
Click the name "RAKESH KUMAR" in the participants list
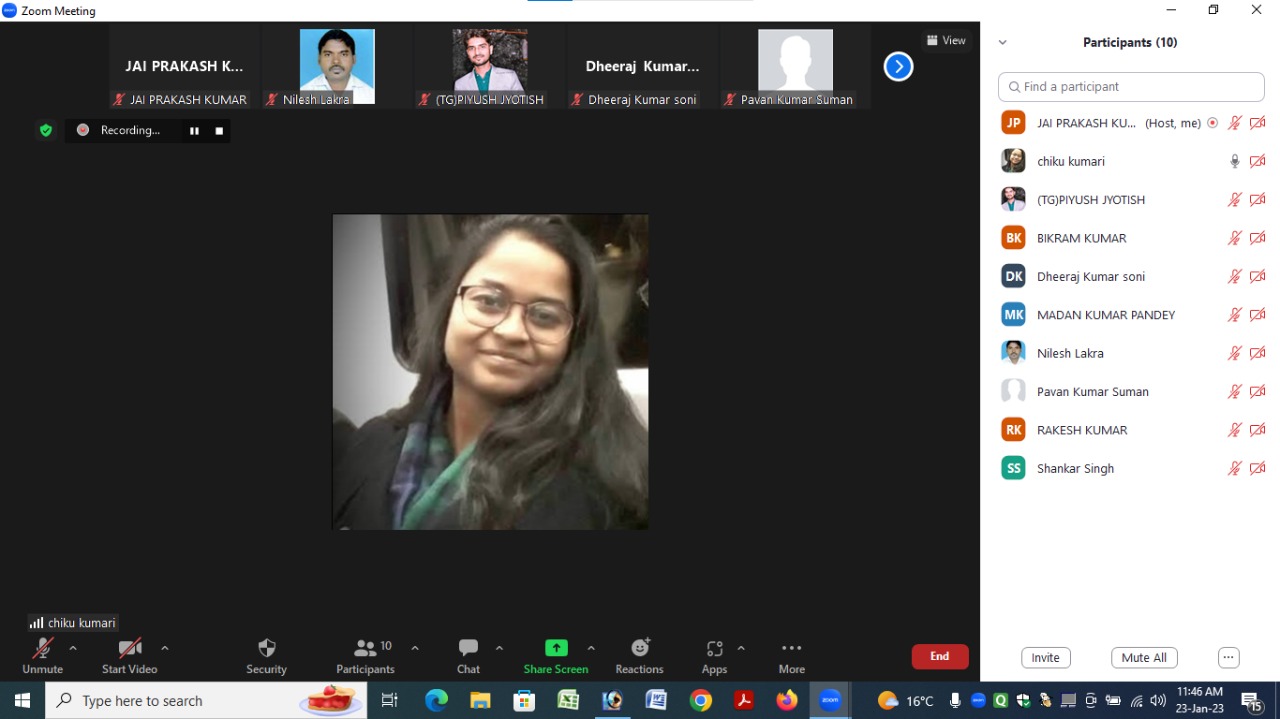click(x=1082, y=430)
